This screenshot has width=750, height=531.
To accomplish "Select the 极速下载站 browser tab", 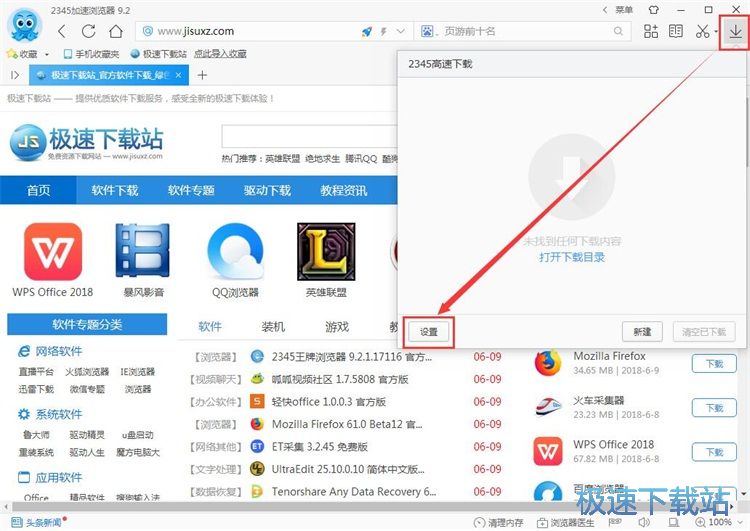I will (109, 75).
